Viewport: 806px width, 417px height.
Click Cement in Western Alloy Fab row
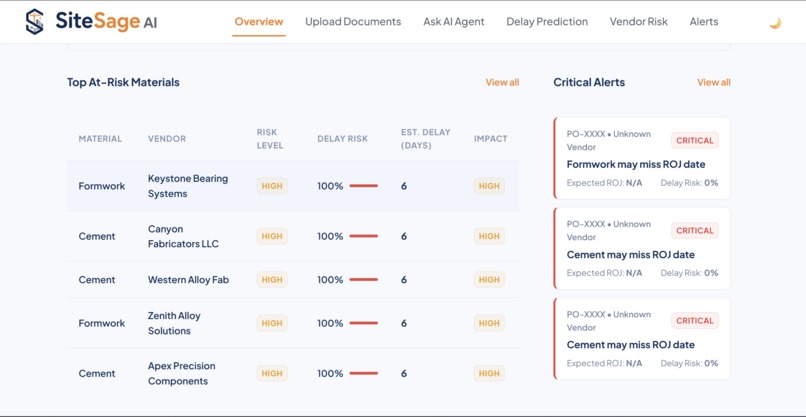coord(97,280)
